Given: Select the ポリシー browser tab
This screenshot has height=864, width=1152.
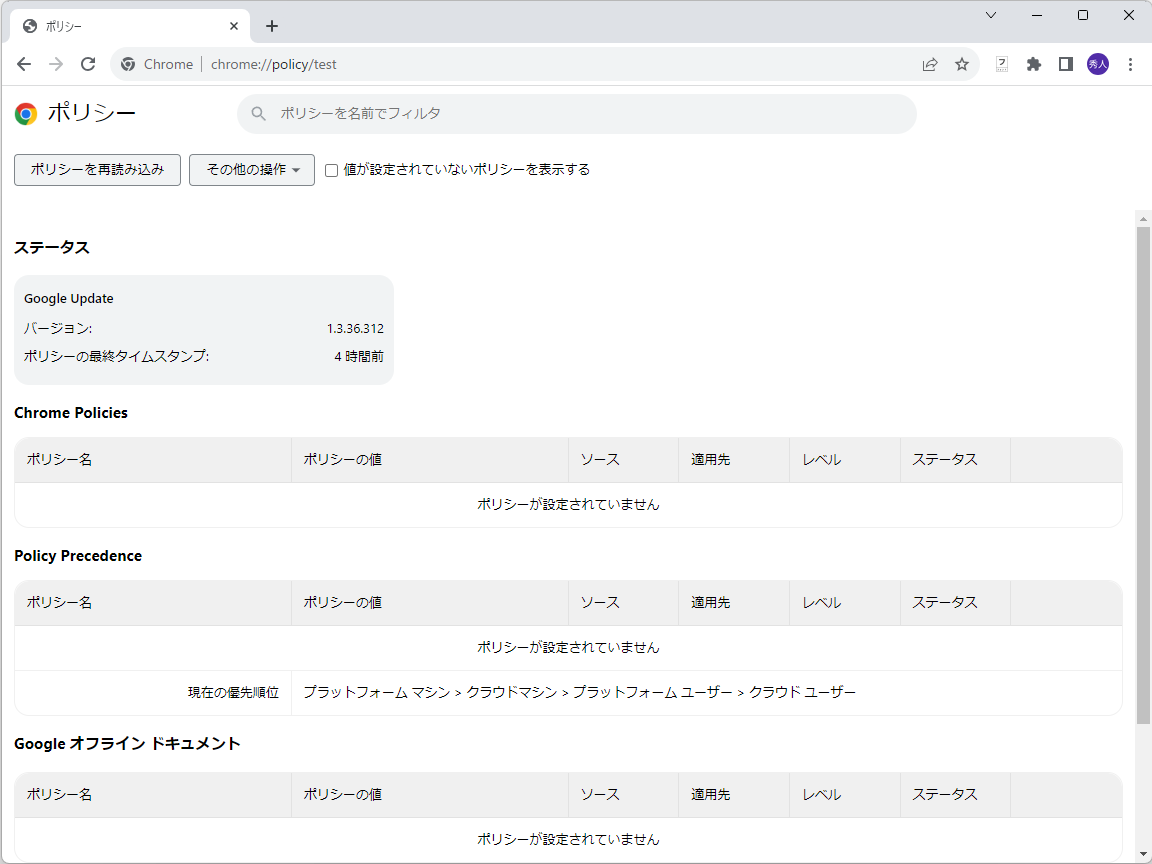Looking at the screenshot, I should 120,25.
